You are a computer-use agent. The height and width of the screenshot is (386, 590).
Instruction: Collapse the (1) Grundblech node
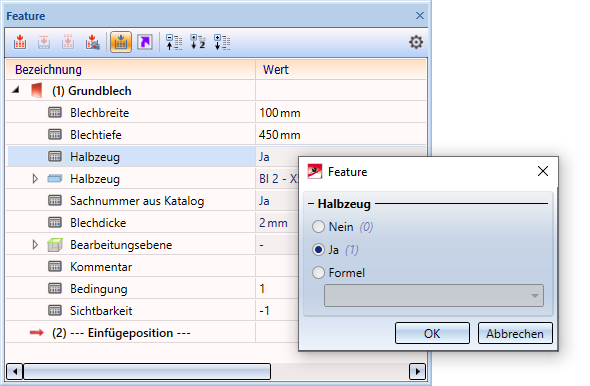click(16, 90)
